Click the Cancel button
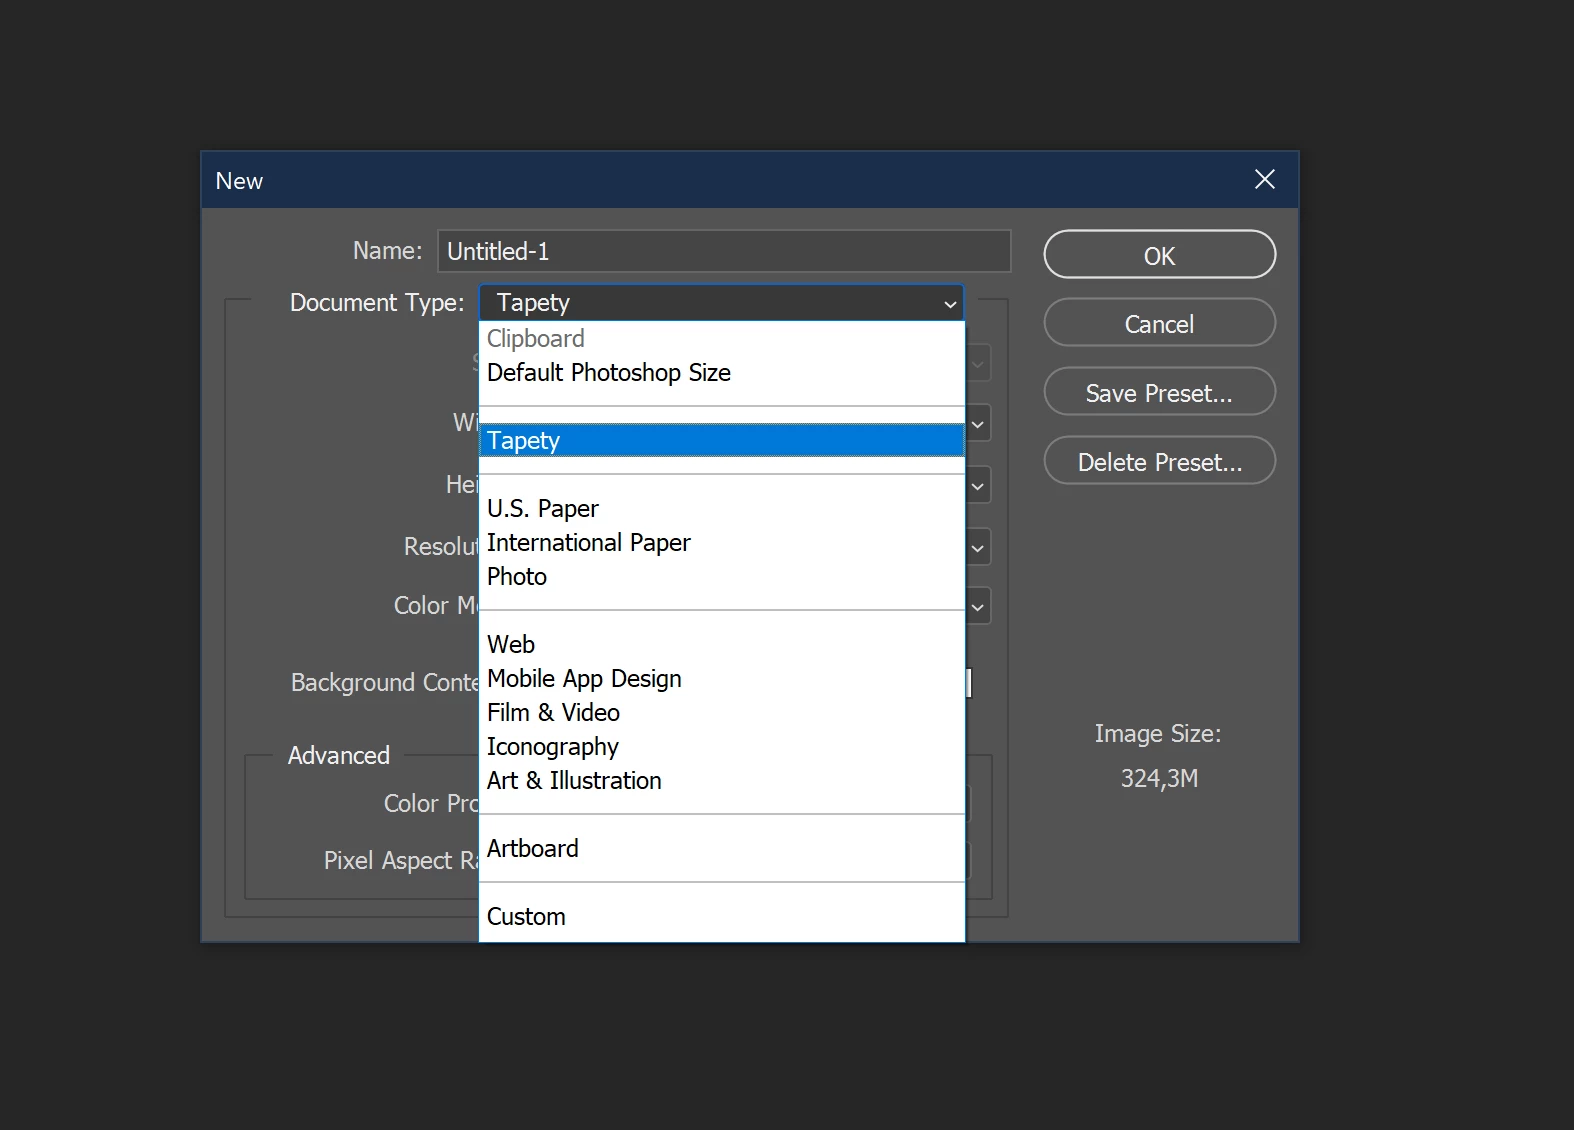1574x1130 pixels. click(1159, 323)
